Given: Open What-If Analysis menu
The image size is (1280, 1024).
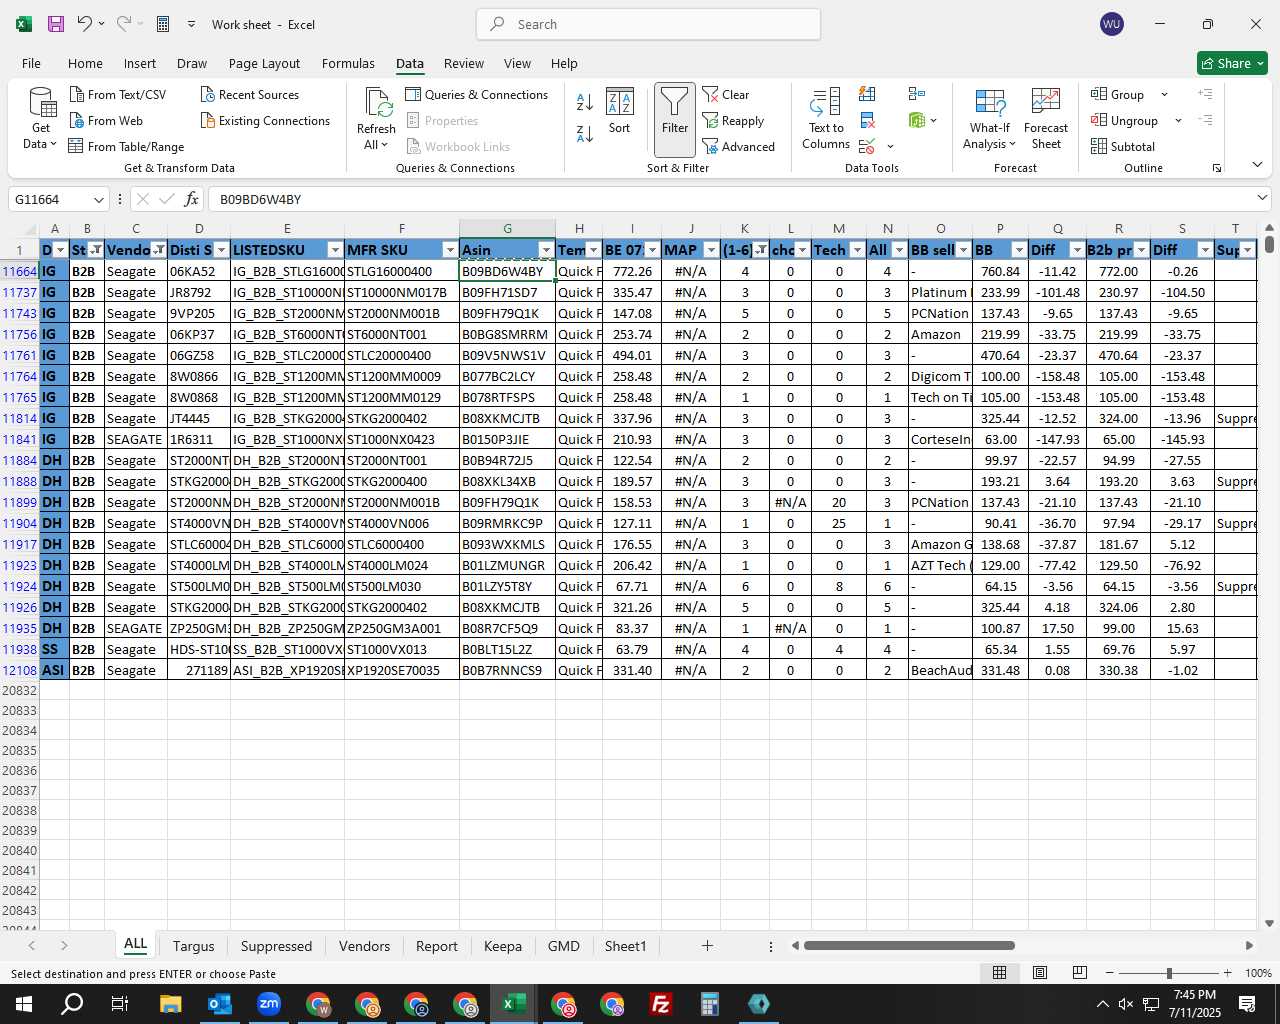Looking at the screenshot, I should (989, 119).
